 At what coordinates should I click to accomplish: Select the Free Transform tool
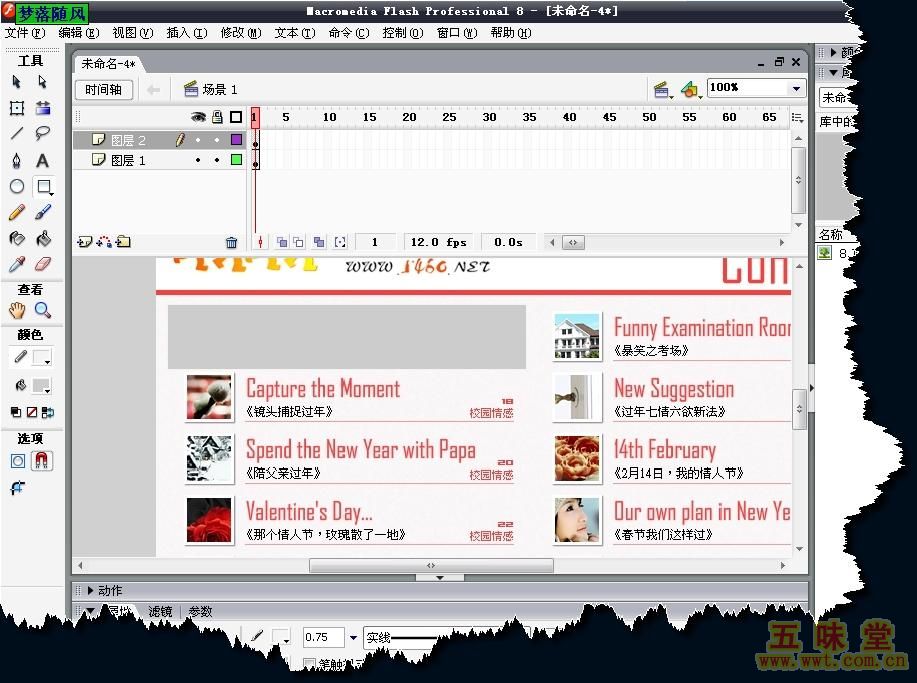coord(17,108)
